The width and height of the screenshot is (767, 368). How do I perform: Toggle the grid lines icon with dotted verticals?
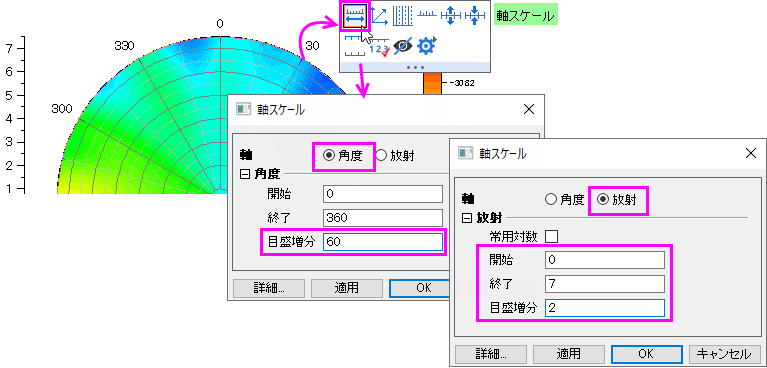(x=404, y=16)
